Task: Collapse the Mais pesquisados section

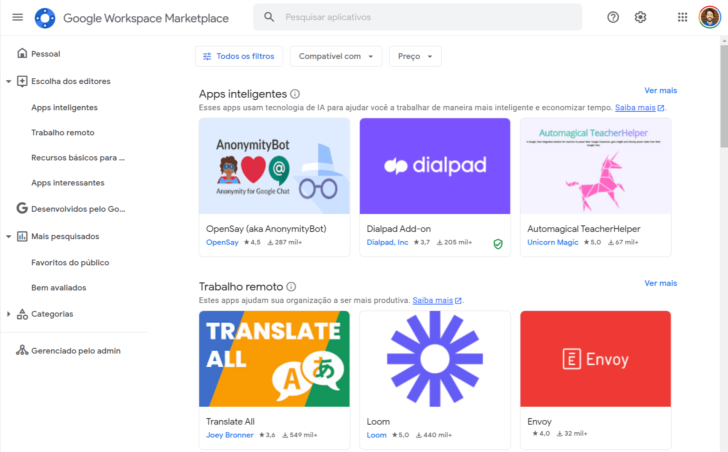Action: (8, 237)
